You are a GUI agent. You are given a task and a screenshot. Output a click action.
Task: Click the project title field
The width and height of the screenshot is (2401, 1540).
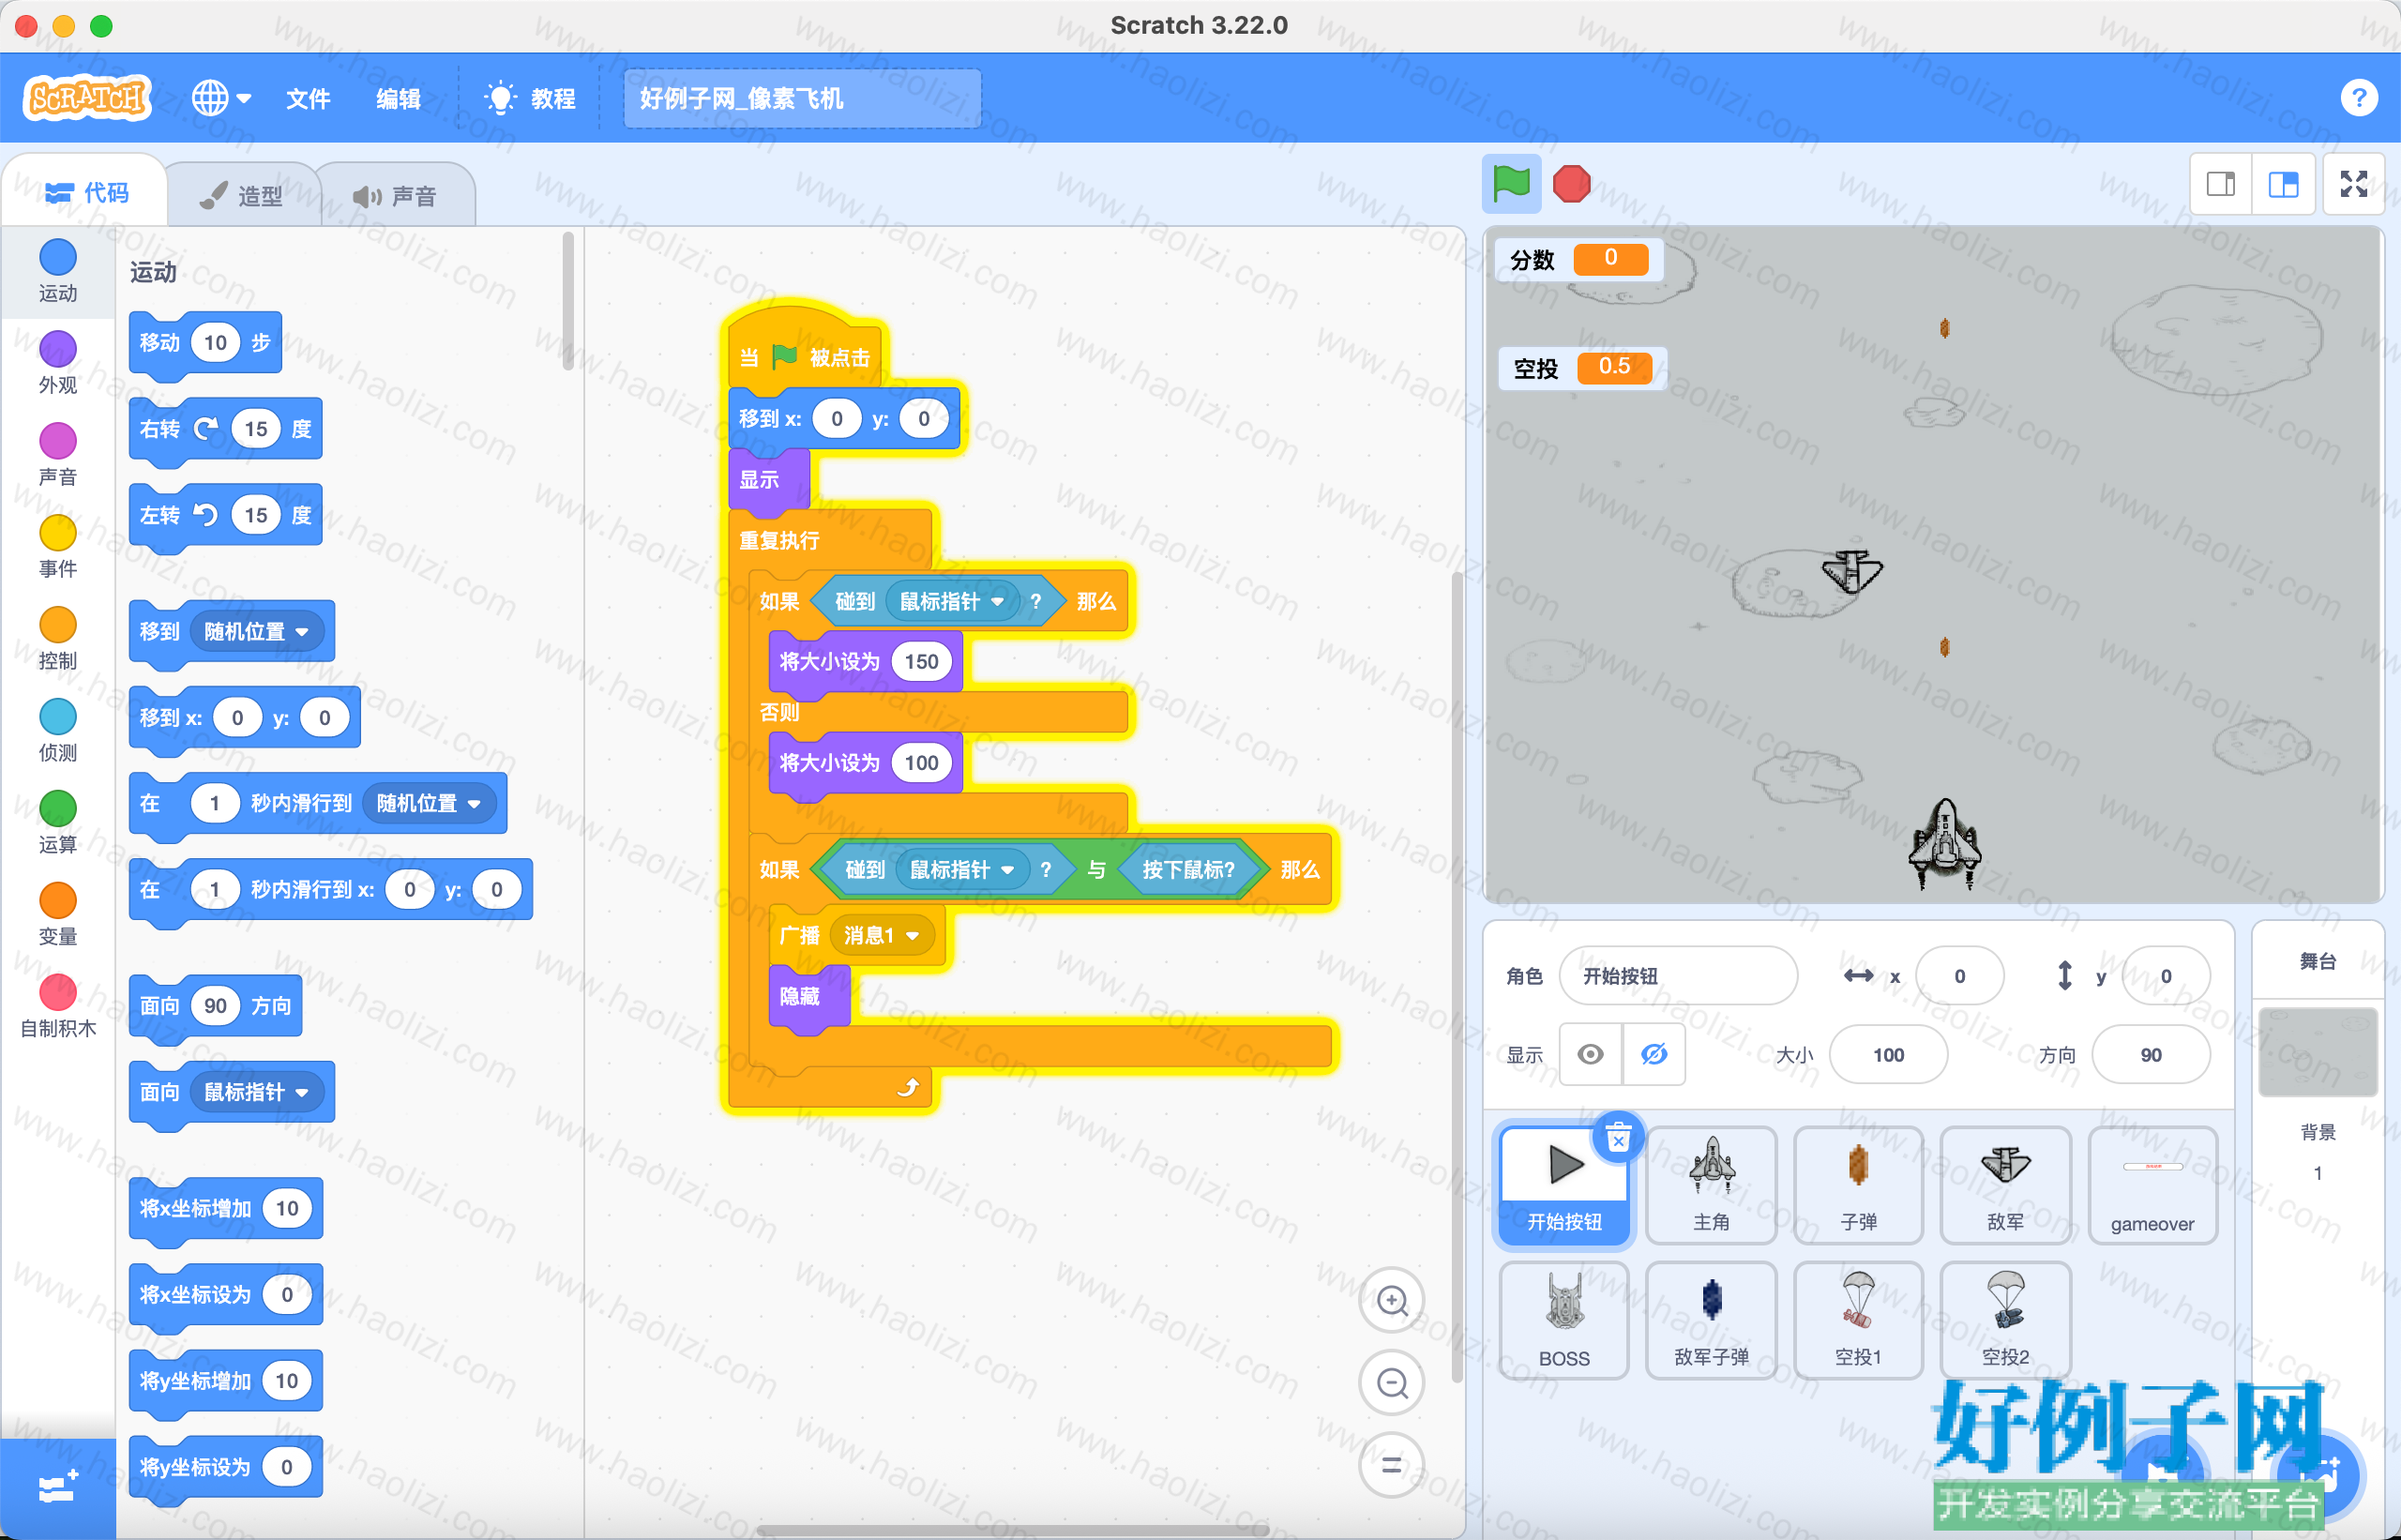[802, 98]
